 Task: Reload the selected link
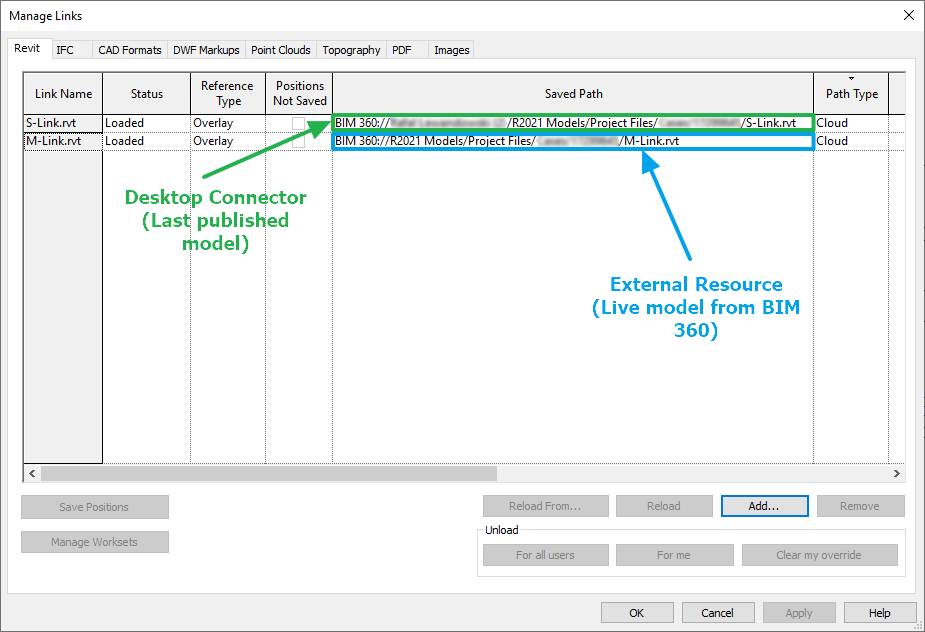coord(663,505)
